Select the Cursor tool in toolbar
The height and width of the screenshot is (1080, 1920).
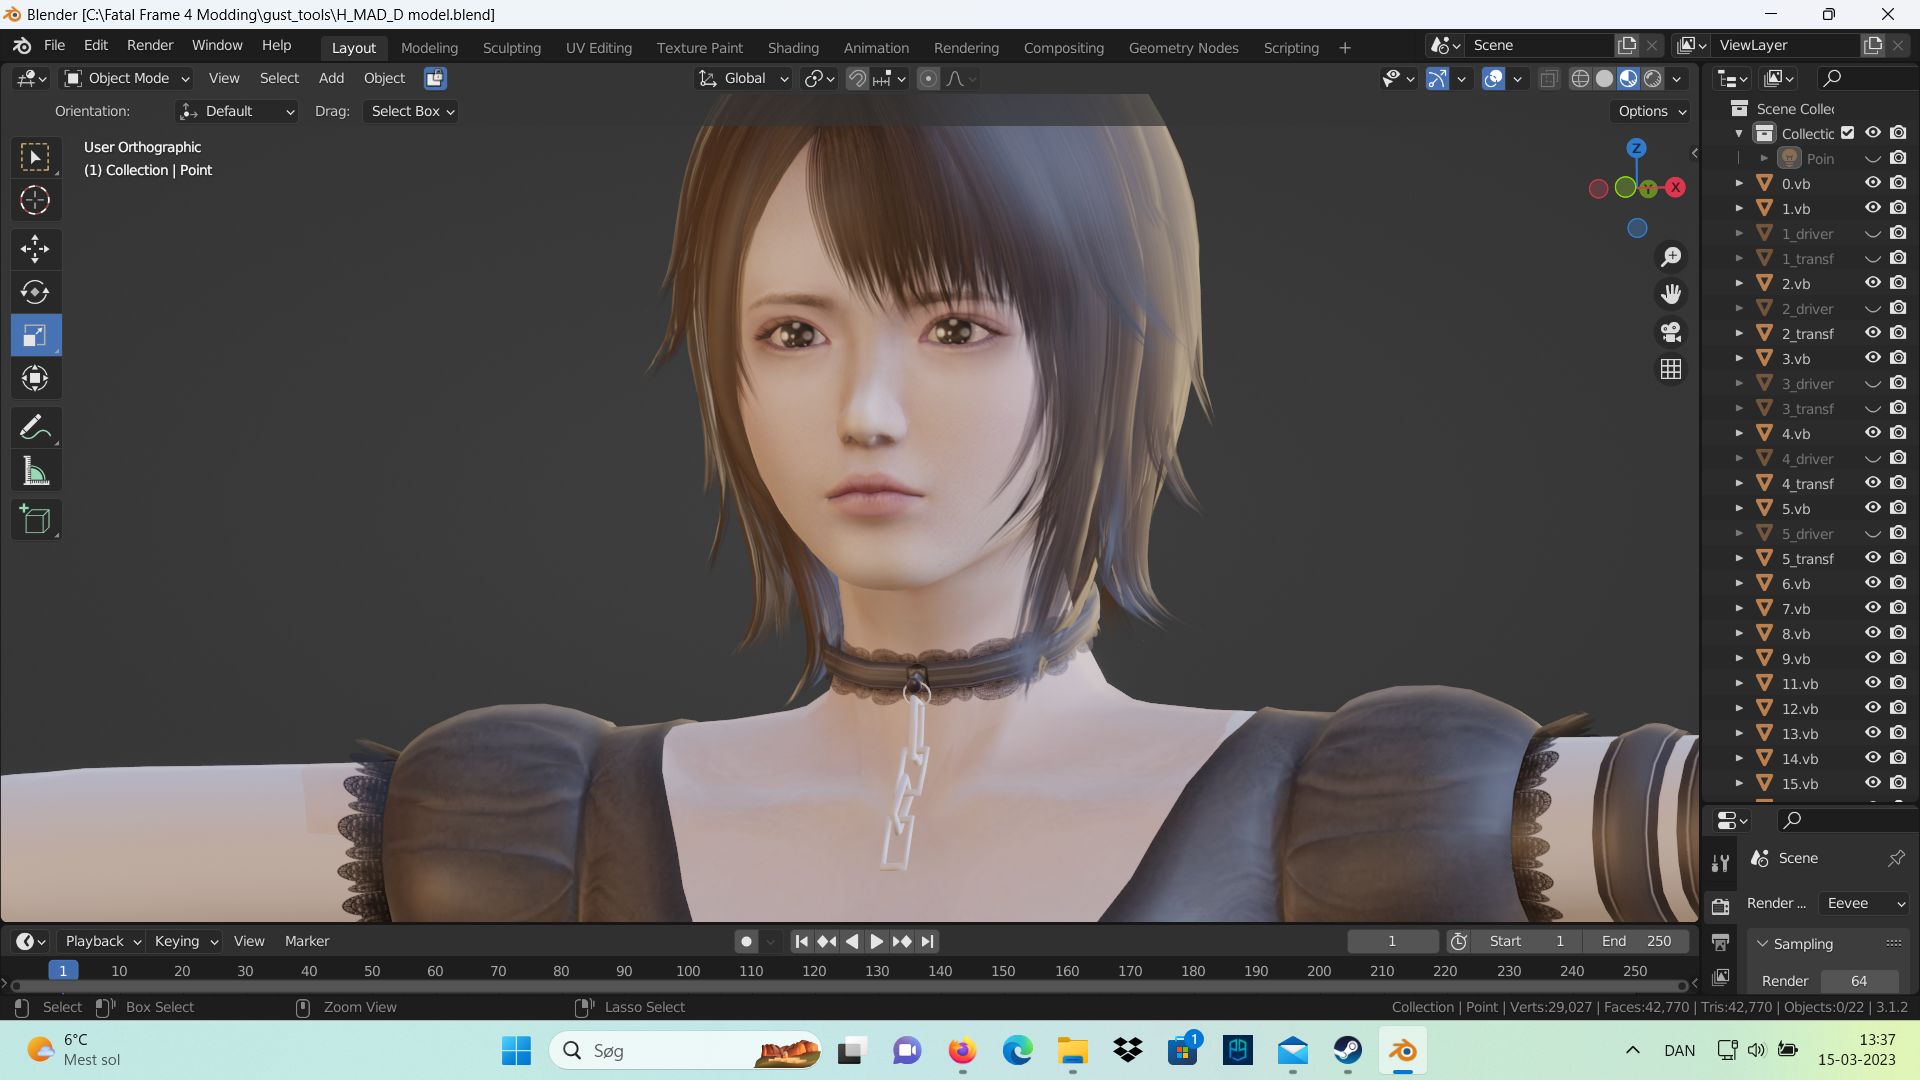35,201
